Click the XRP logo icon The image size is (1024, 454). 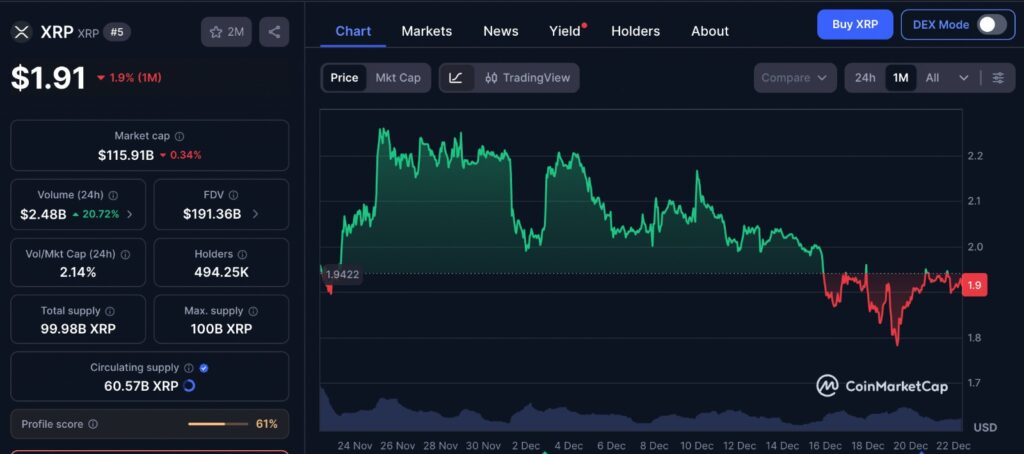click(x=22, y=32)
